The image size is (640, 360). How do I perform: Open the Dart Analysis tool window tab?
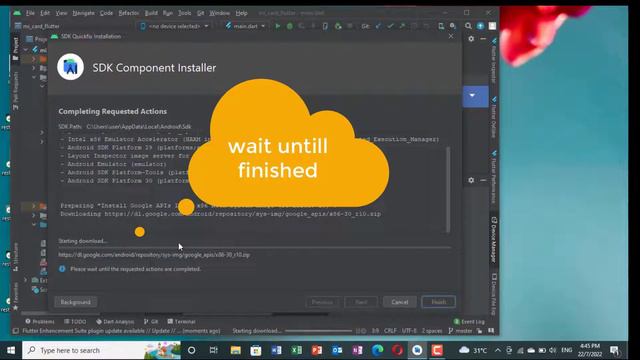[x=115, y=322]
